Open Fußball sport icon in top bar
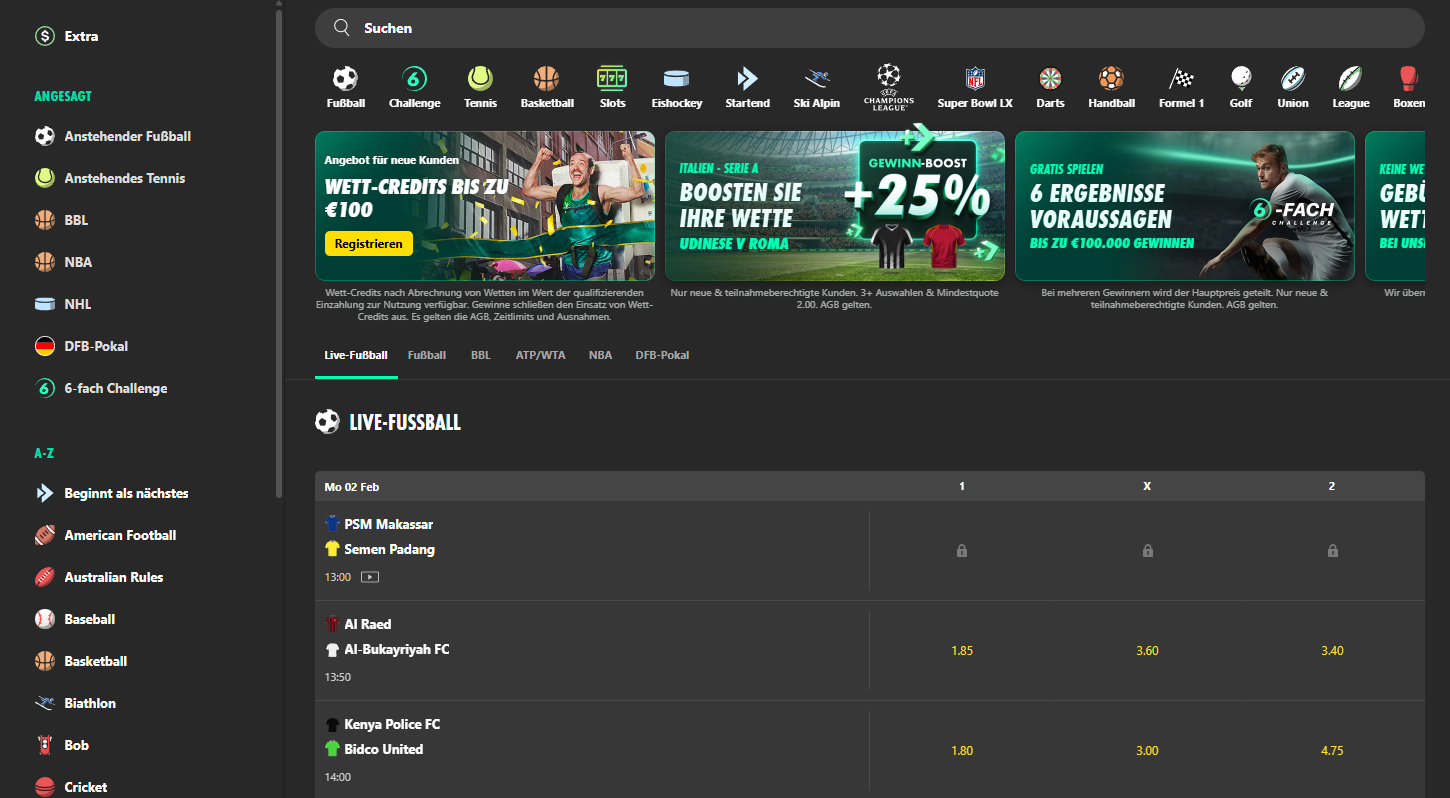 (x=345, y=78)
